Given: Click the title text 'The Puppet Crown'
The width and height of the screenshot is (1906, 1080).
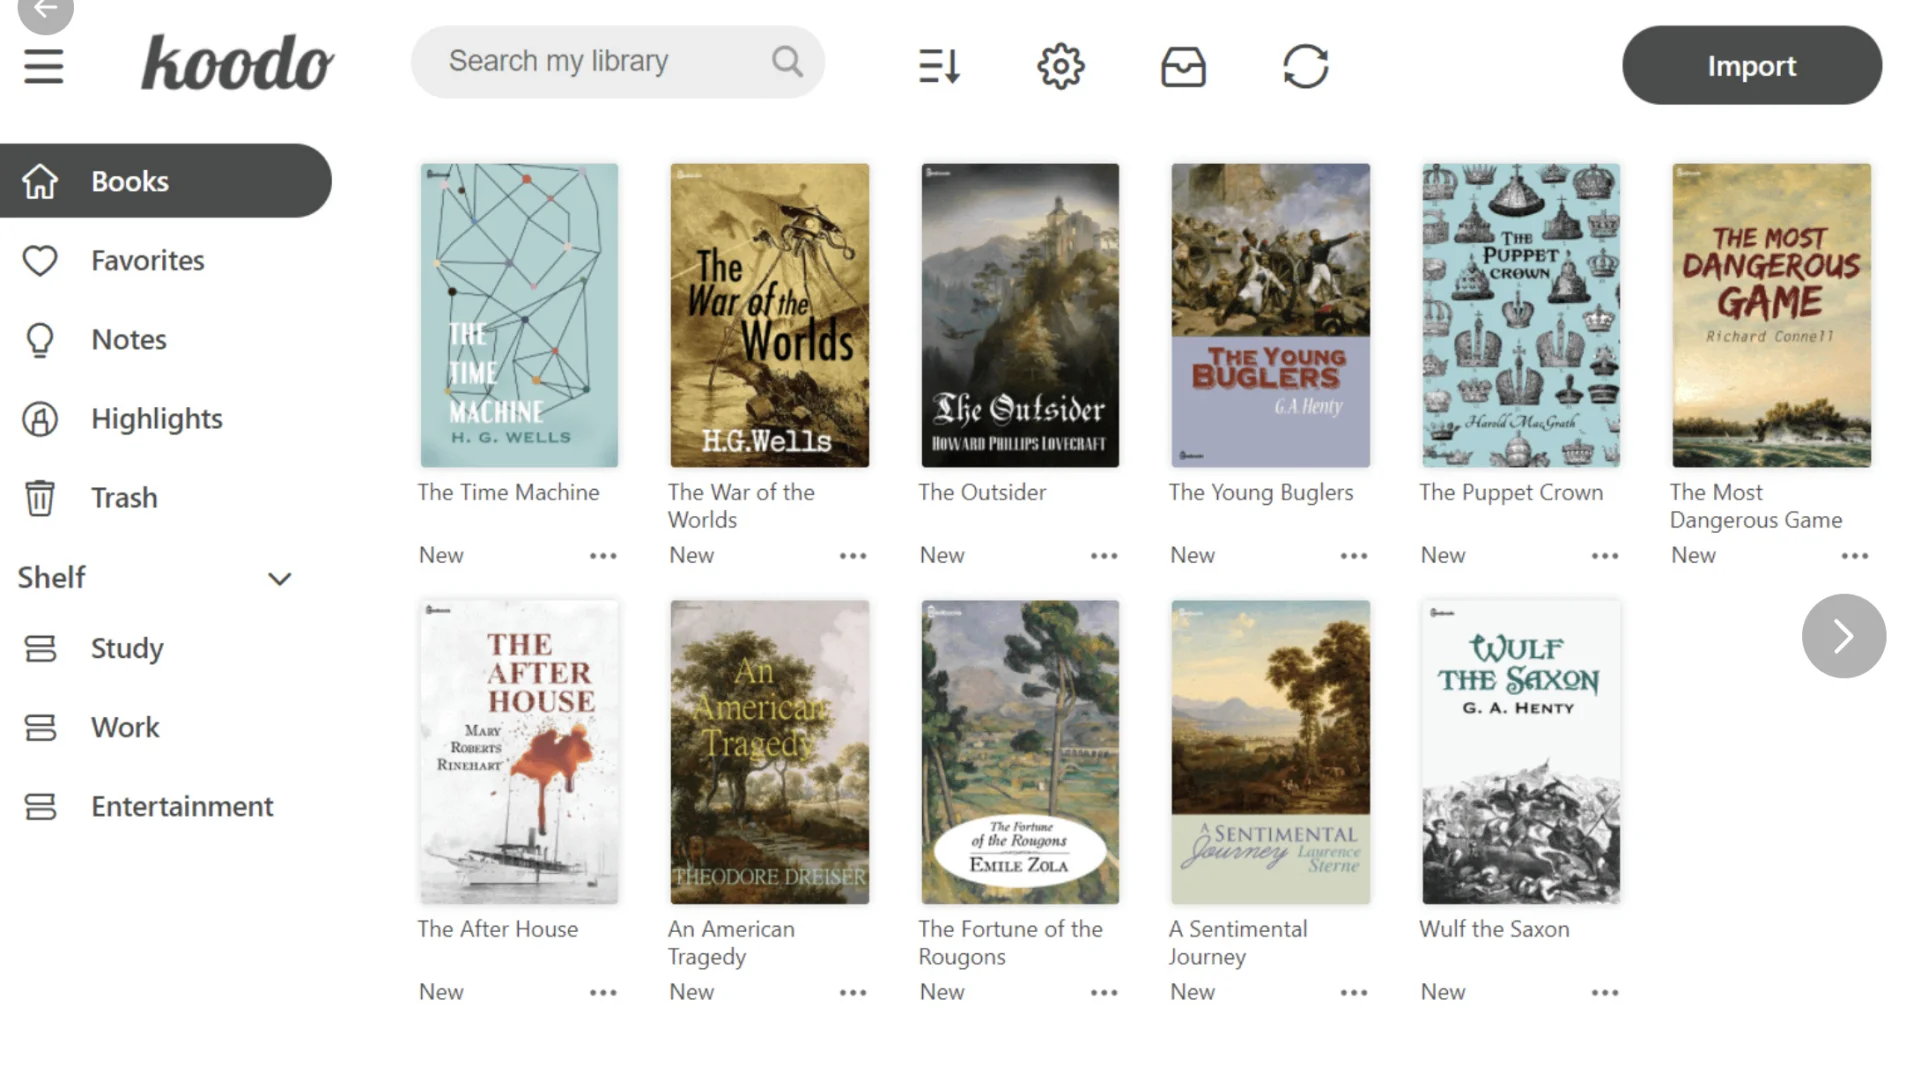Looking at the screenshot, I should tap(1510, 493).
